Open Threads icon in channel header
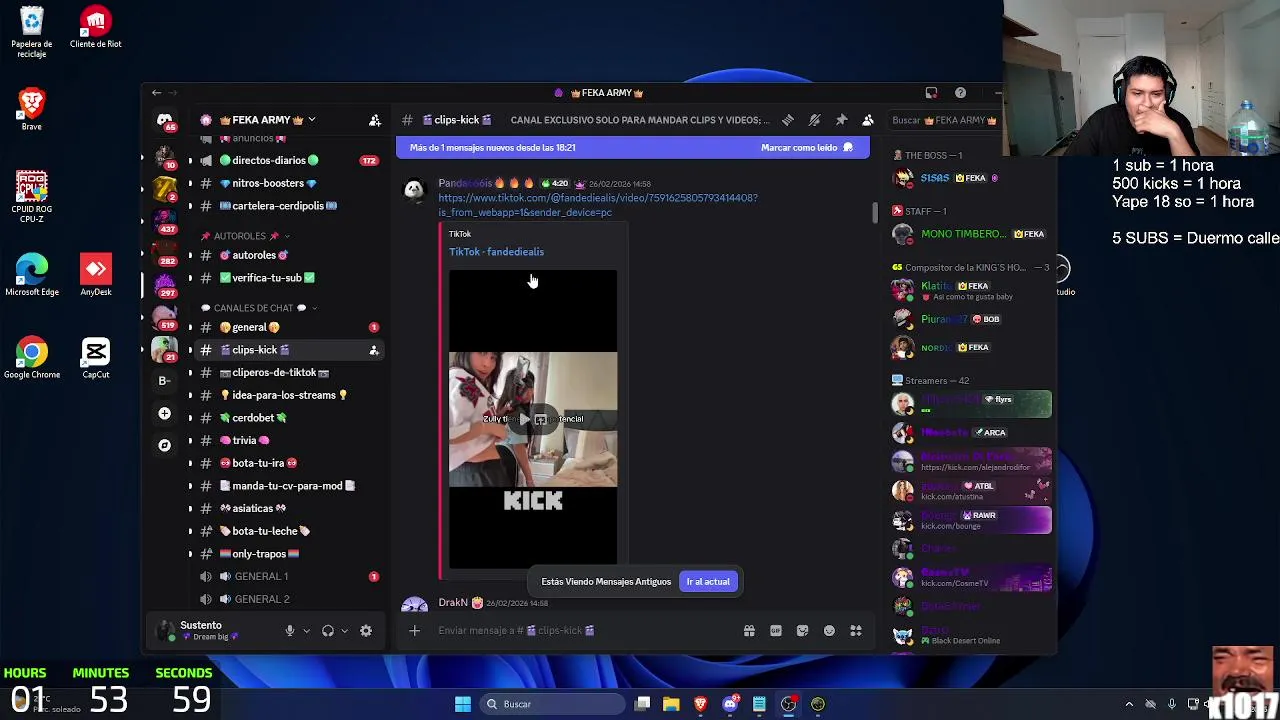The height and width of the screenshot is (720, 1280). pos(788,120)
